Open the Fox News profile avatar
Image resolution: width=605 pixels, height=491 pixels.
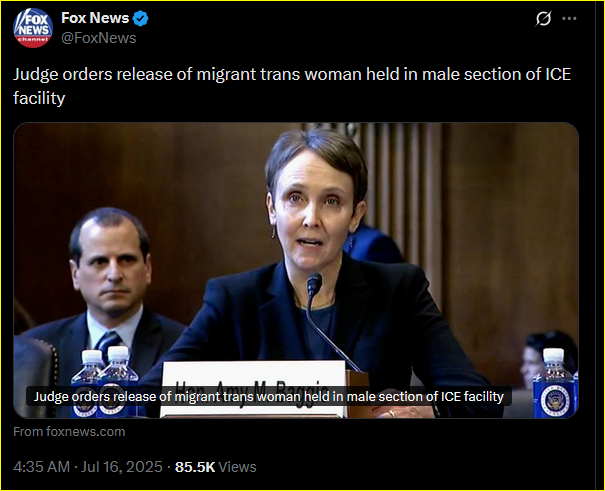coord(33,28)
